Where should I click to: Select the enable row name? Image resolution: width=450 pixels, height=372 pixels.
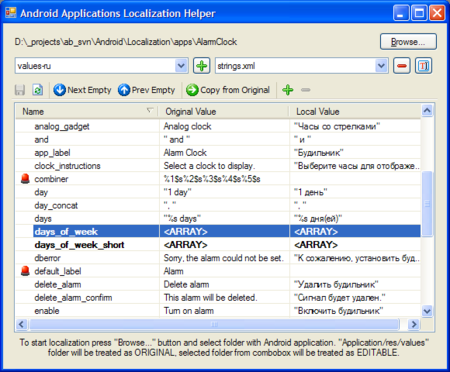(47, 311)
